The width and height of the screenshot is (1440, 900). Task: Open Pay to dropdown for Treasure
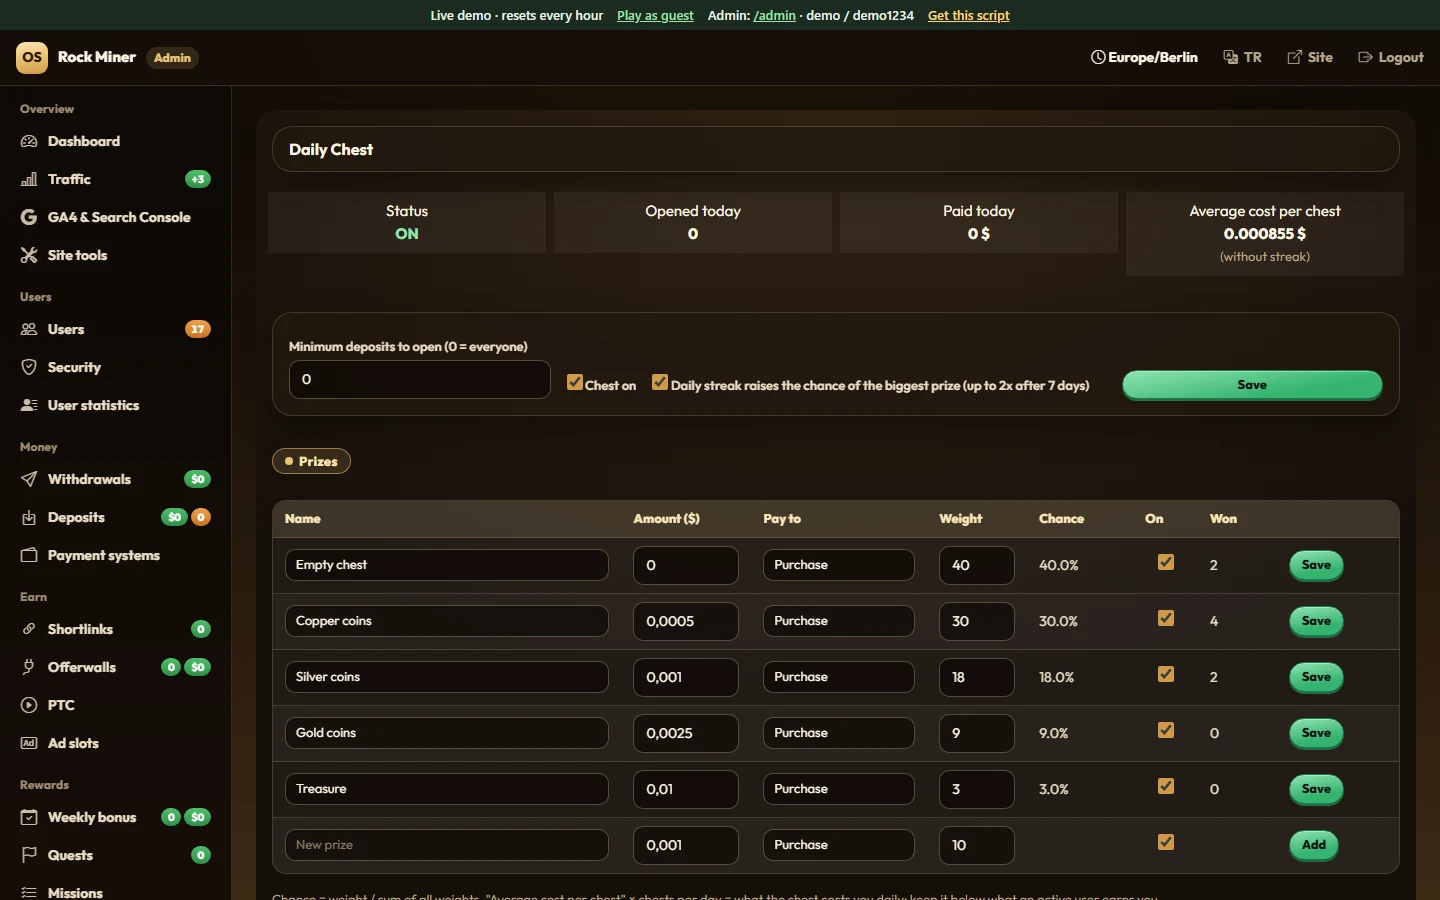tap(838, 789)
